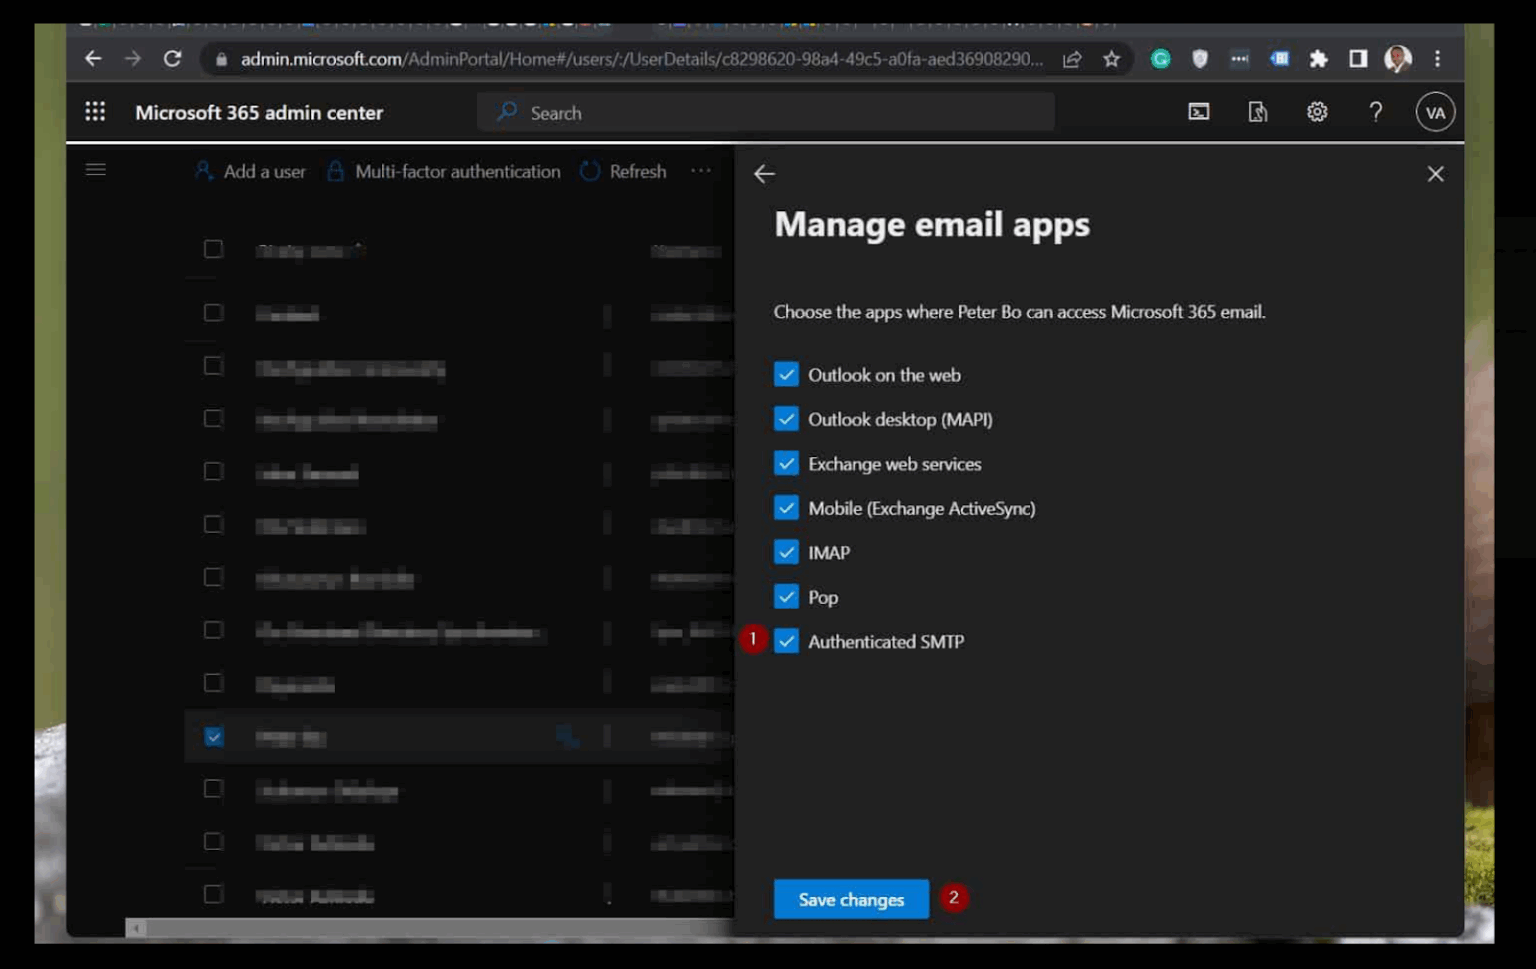Click the back arrow in Manage email apps

[764, 174]
